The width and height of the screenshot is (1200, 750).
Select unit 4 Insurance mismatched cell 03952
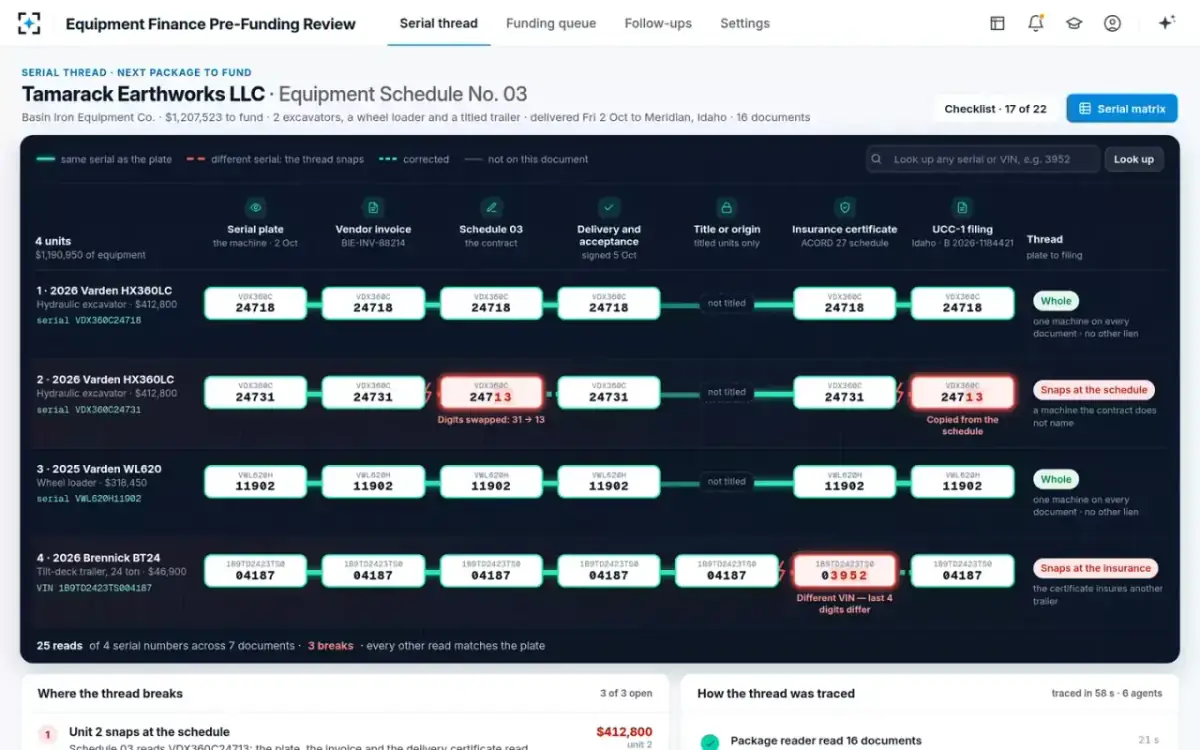[844, 570]
